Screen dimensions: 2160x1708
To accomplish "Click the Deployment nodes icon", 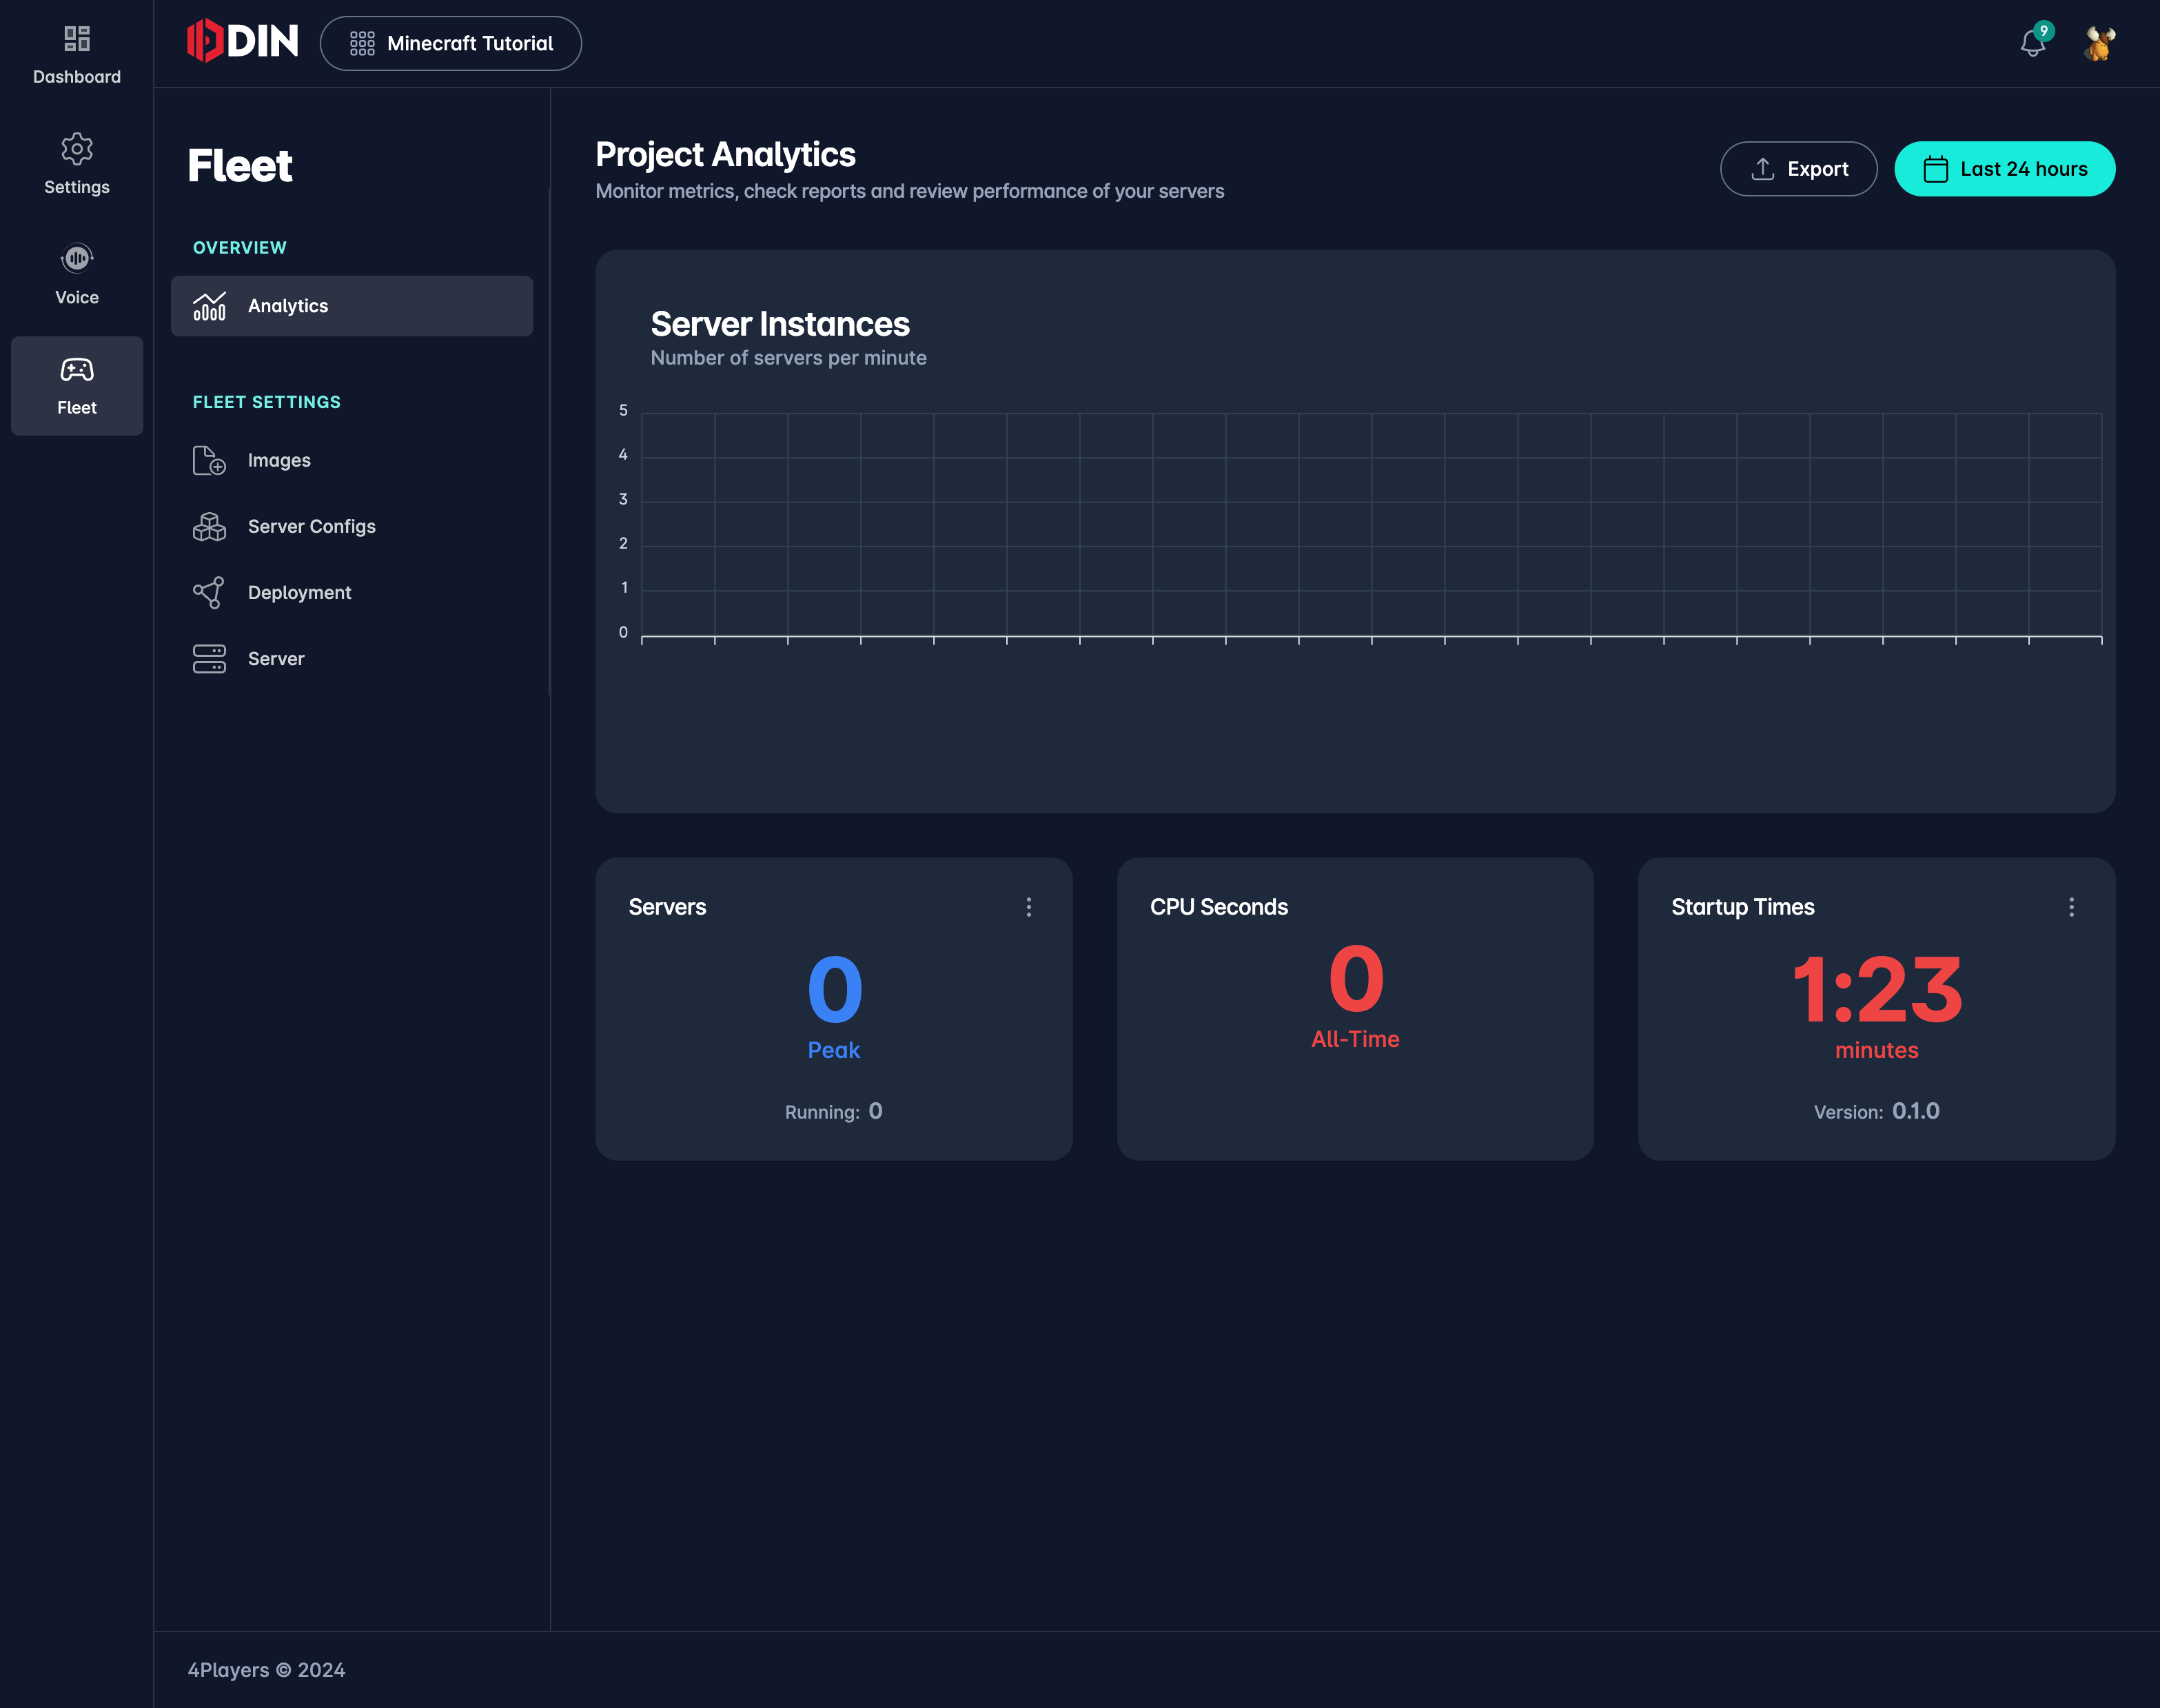I will click(209, 592).
